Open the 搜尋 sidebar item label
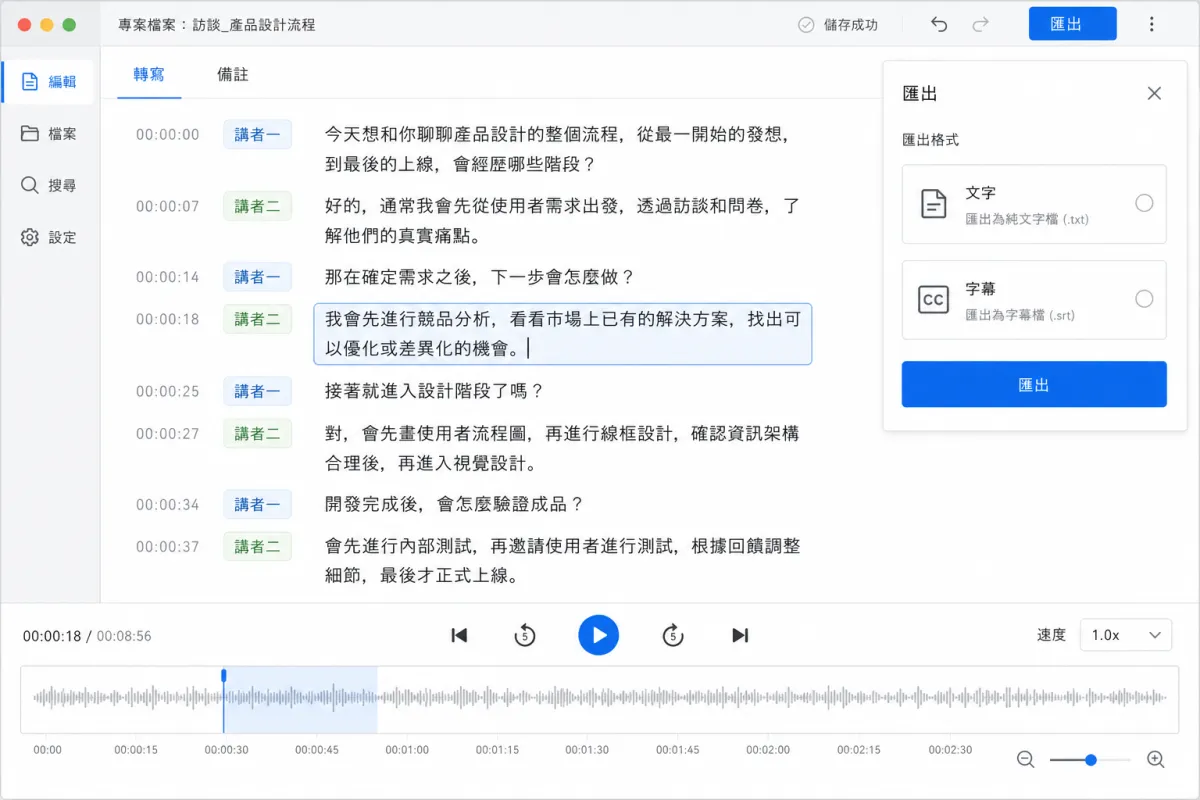This screenshot has width=1200, height=800. [62, 185]
